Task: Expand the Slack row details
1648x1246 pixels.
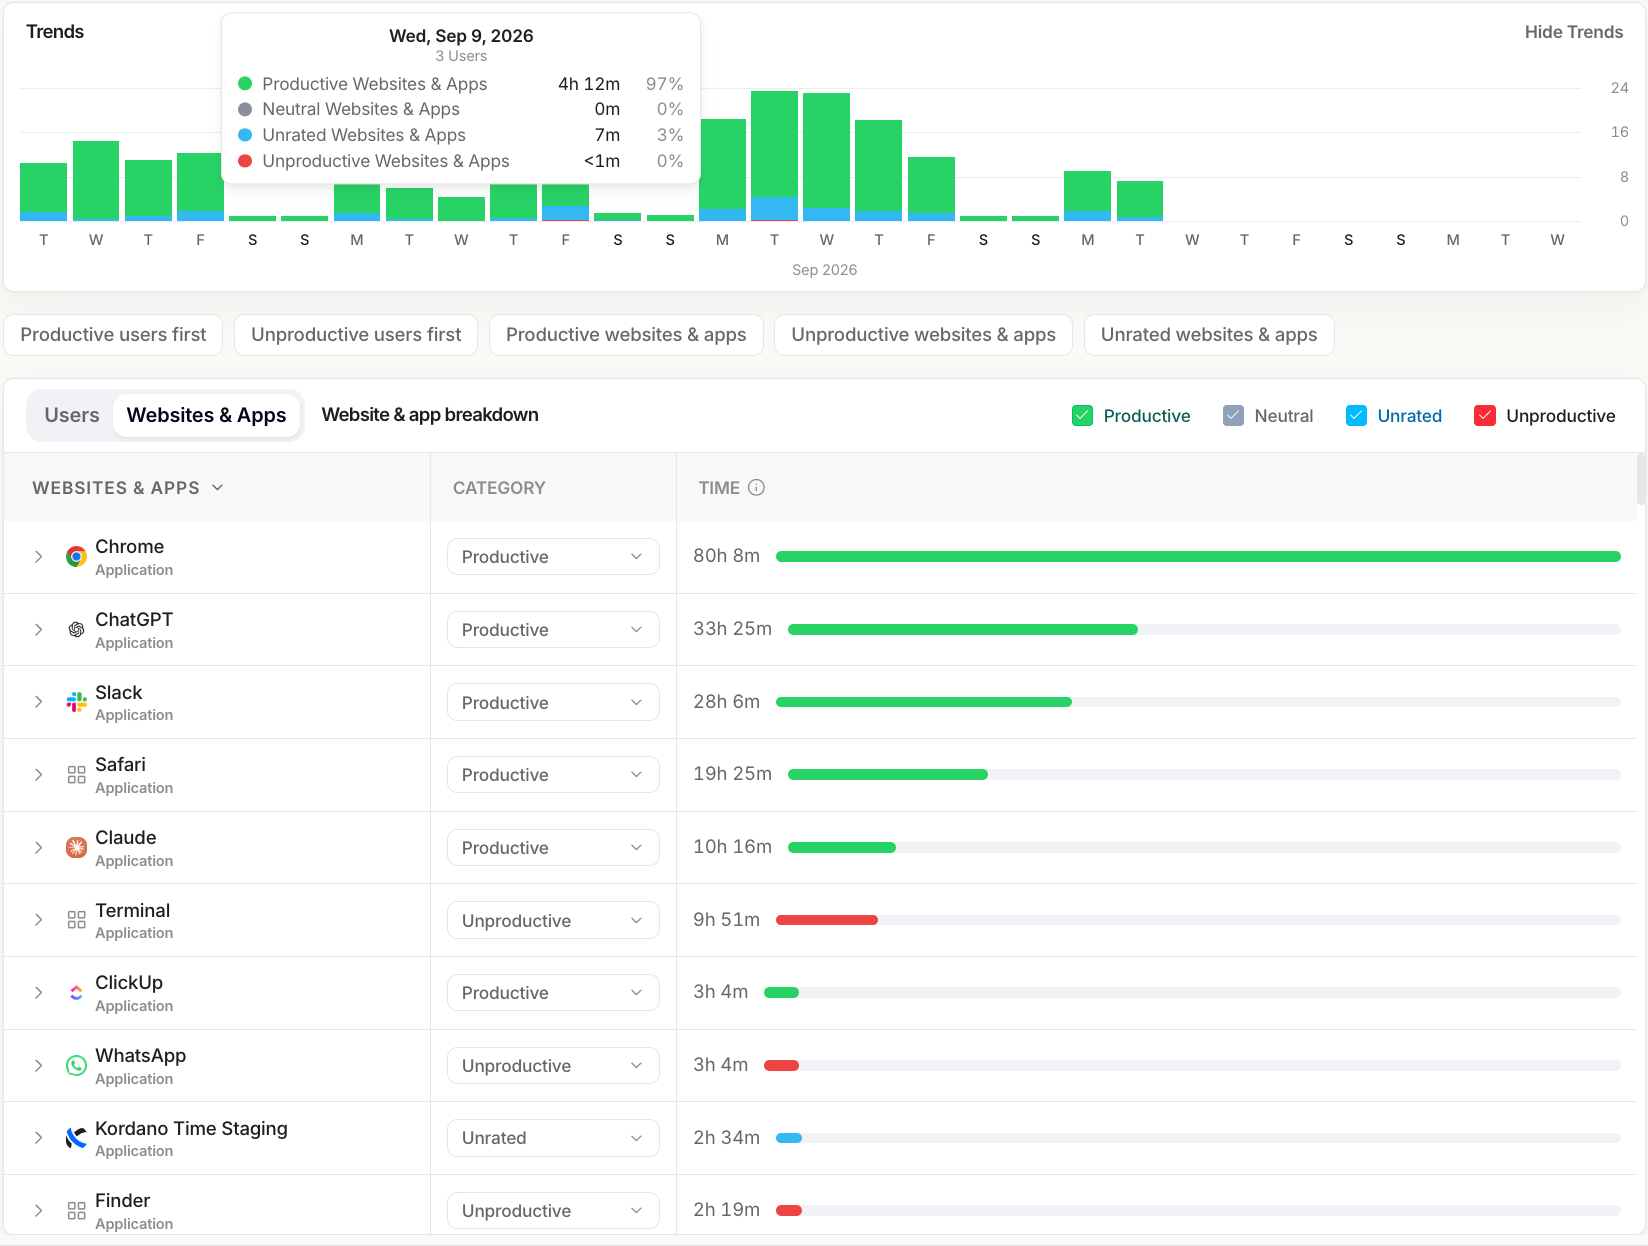Action: coord(38,702)
